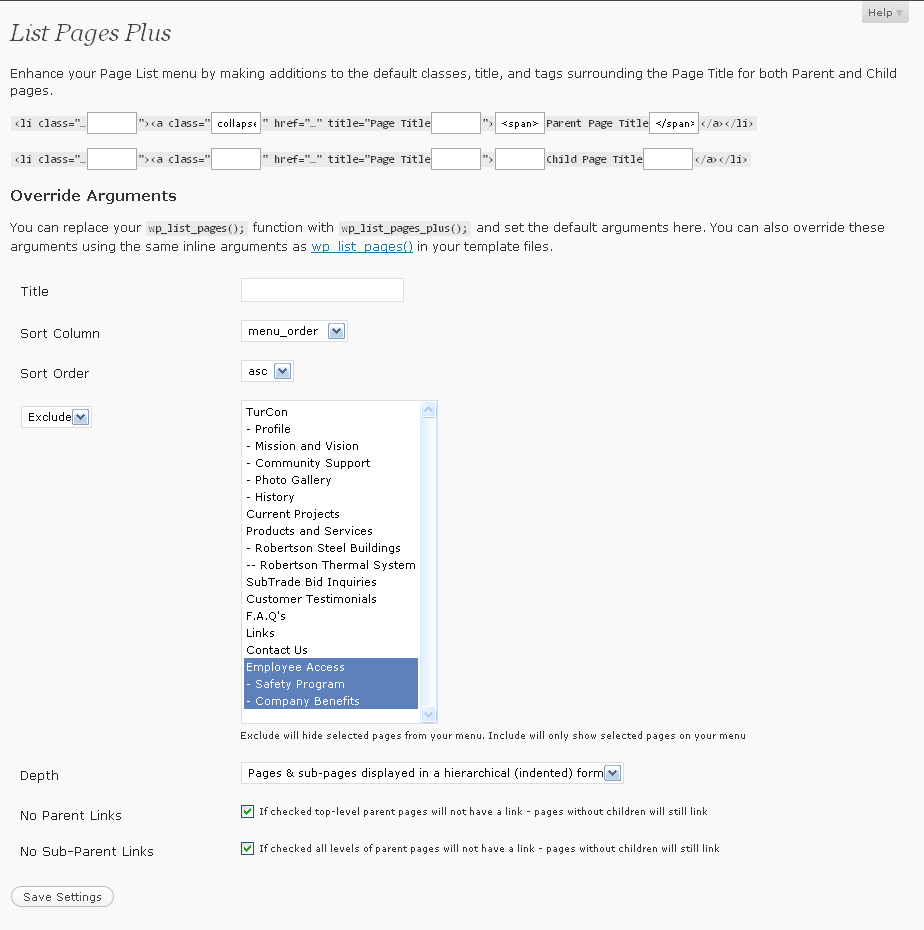Open the Exclude/Include dropdown
Image resolution: width=924 pixels, height=930 pixels.
(56, 417)
